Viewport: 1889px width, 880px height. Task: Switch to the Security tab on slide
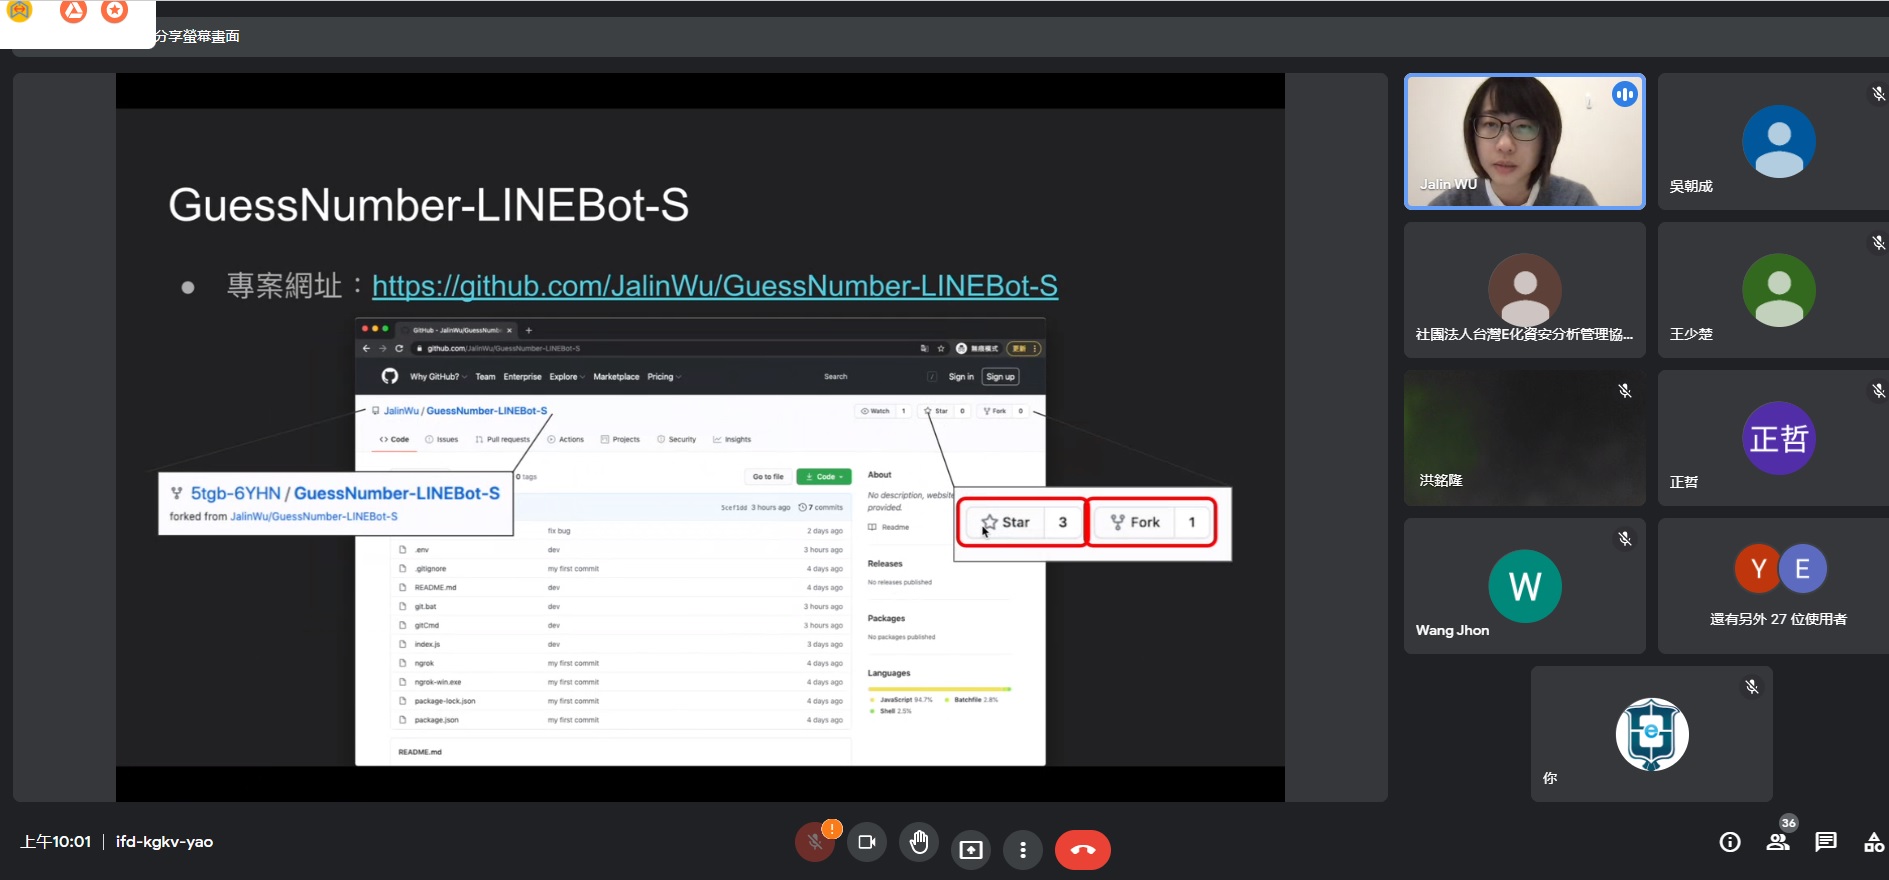(677, 439)
